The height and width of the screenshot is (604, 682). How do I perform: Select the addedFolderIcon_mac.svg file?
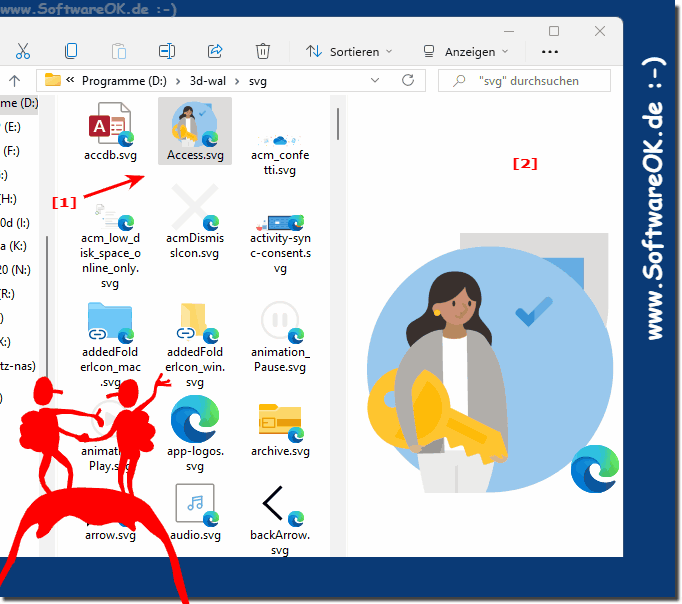110,344
